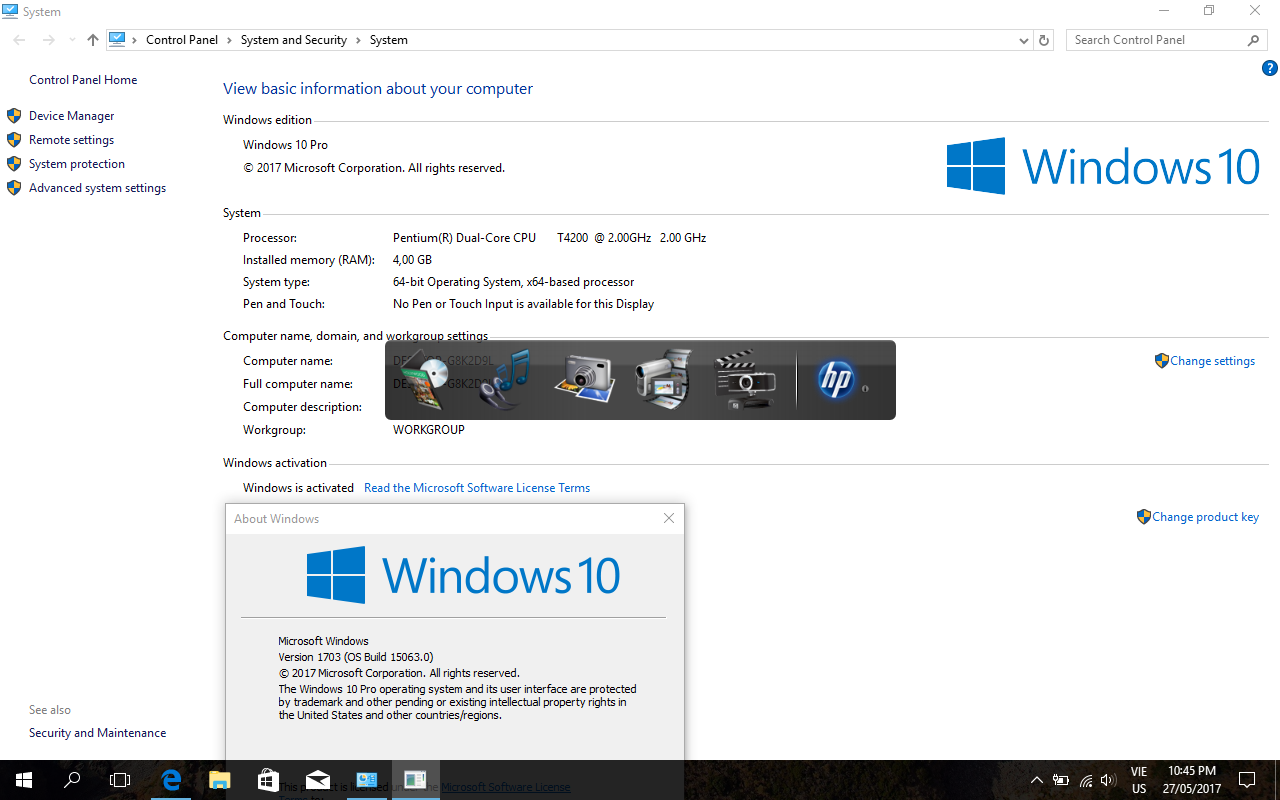Viewport: 1280px width, 800px height.
Task: Open the photo camera icon in HP launcher
Action: (x=583, y=379)
